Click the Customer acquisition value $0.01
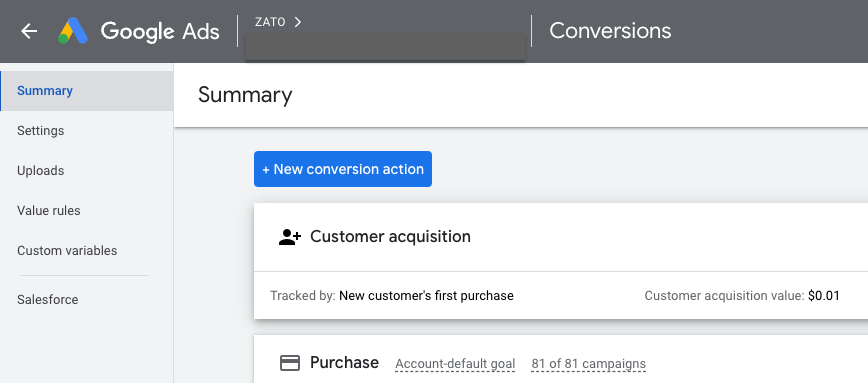The width and height of the screenshot is (868, 383). point(824,296)
